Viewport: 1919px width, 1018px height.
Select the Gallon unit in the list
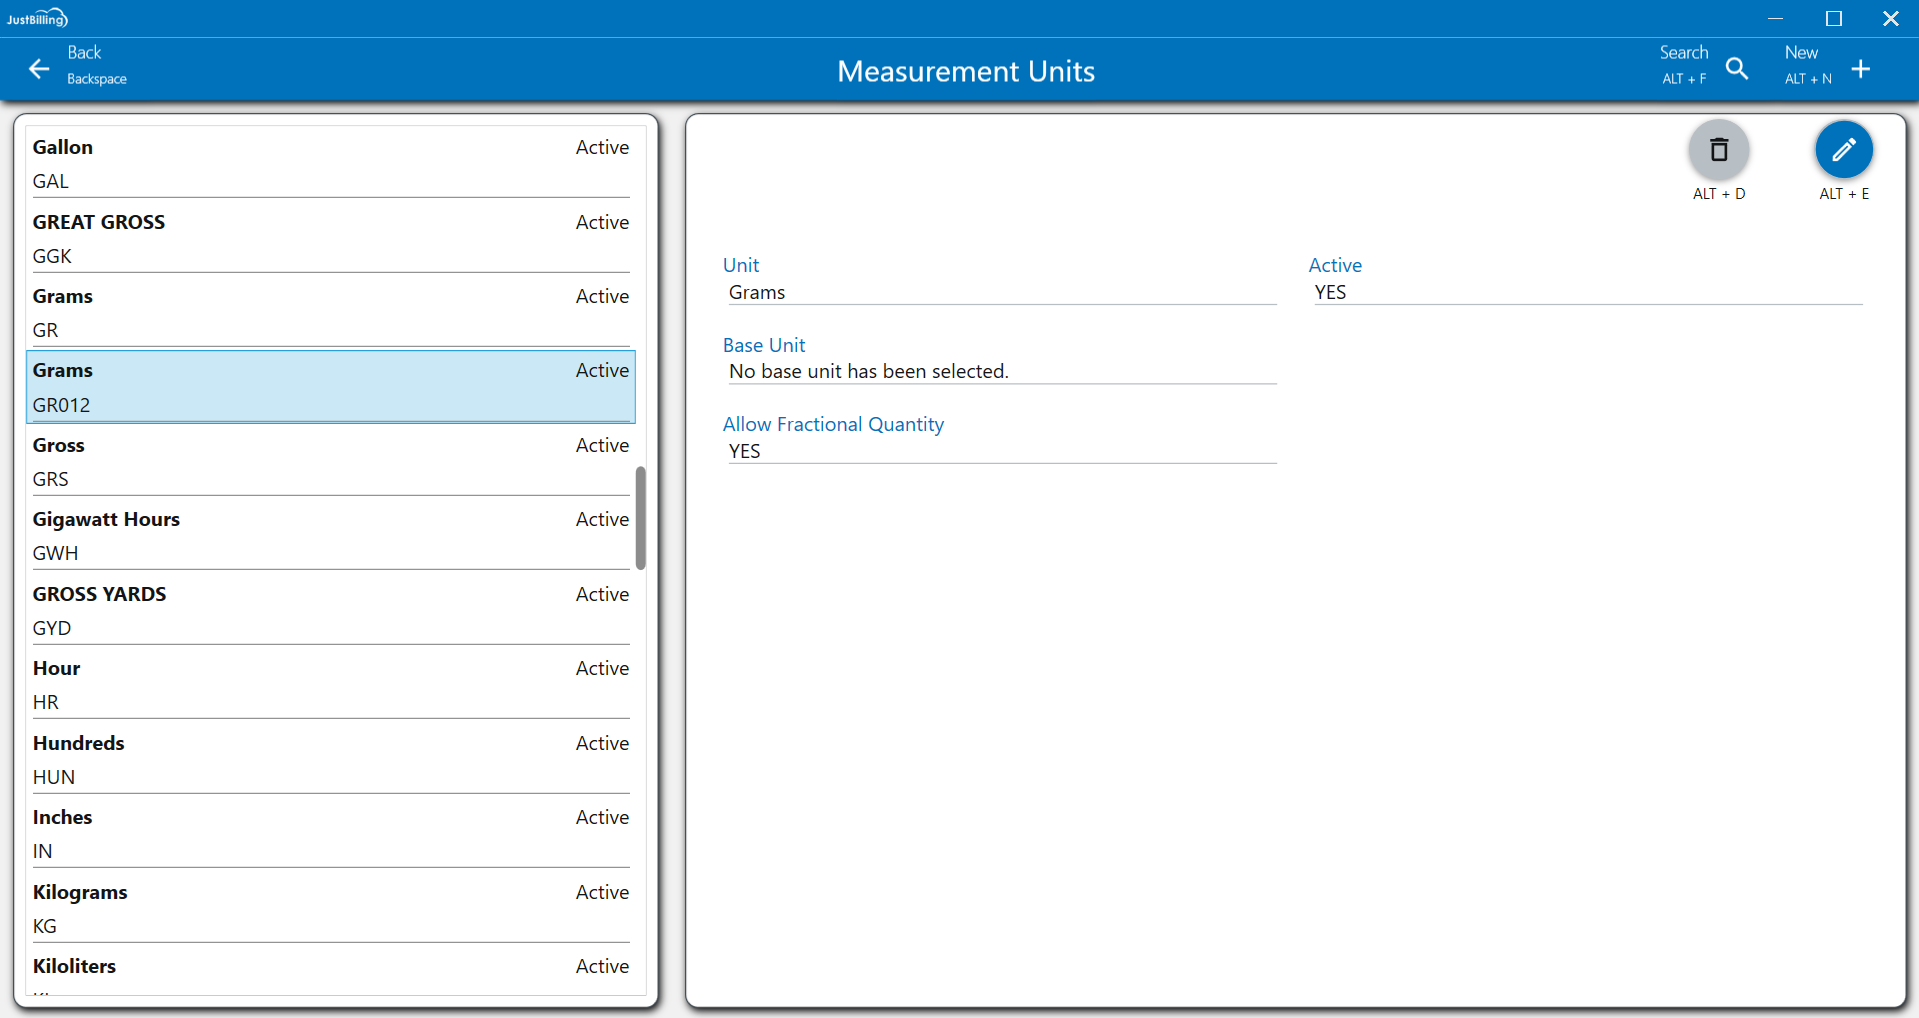(330, 163)
